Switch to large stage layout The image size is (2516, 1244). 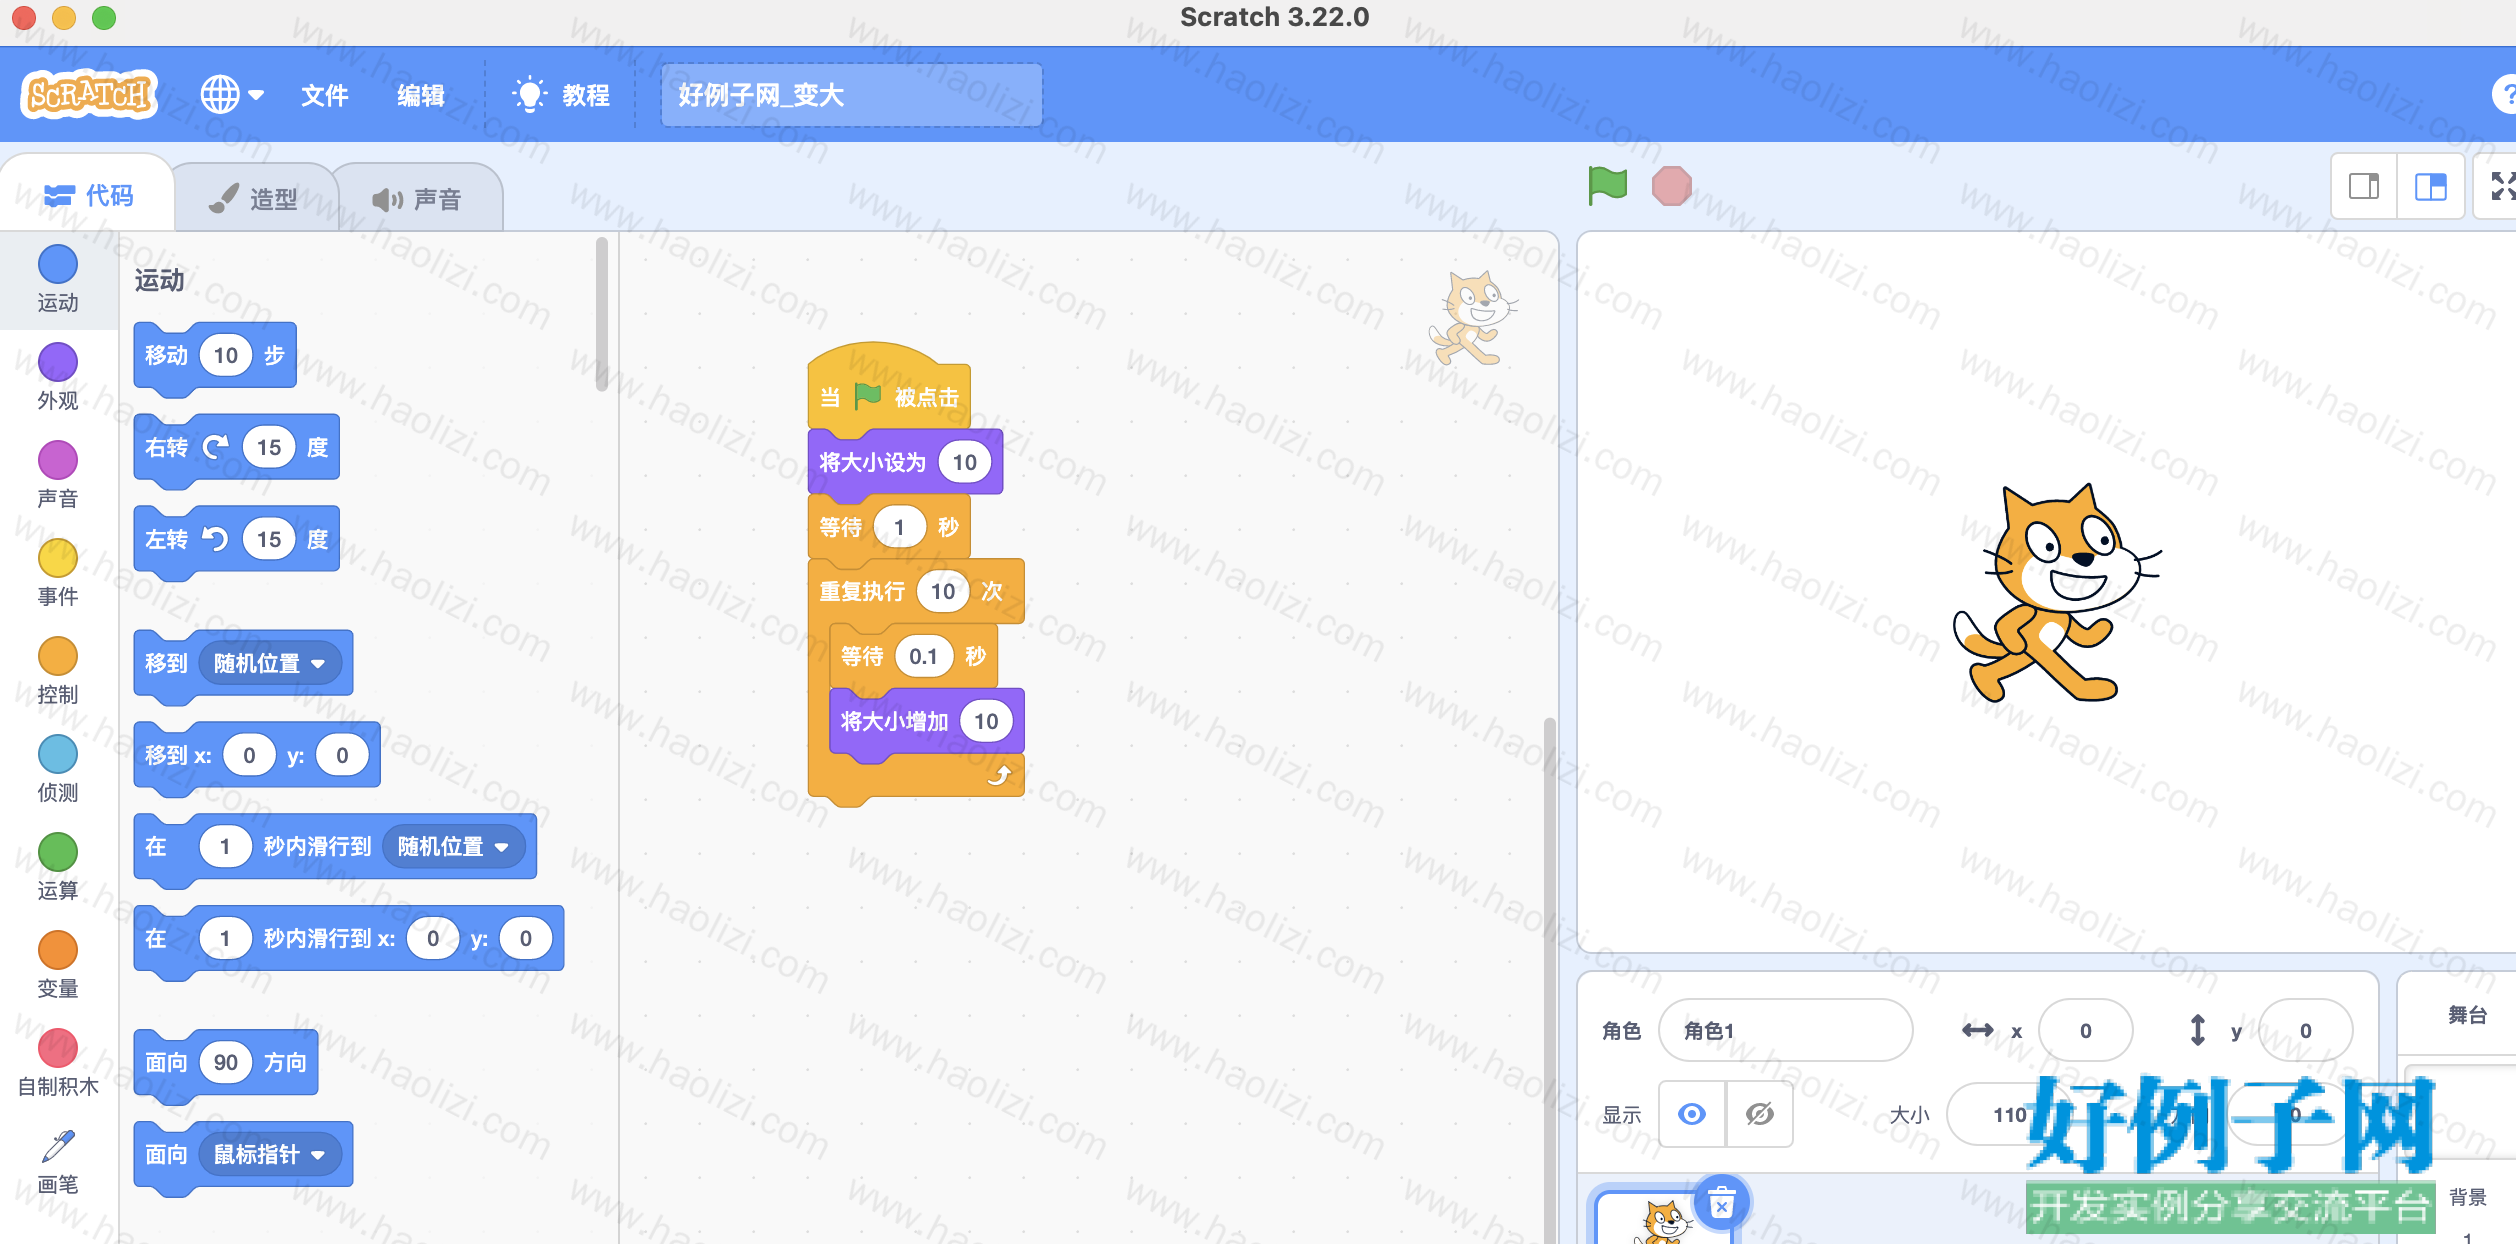click(x=2430, y=187)
